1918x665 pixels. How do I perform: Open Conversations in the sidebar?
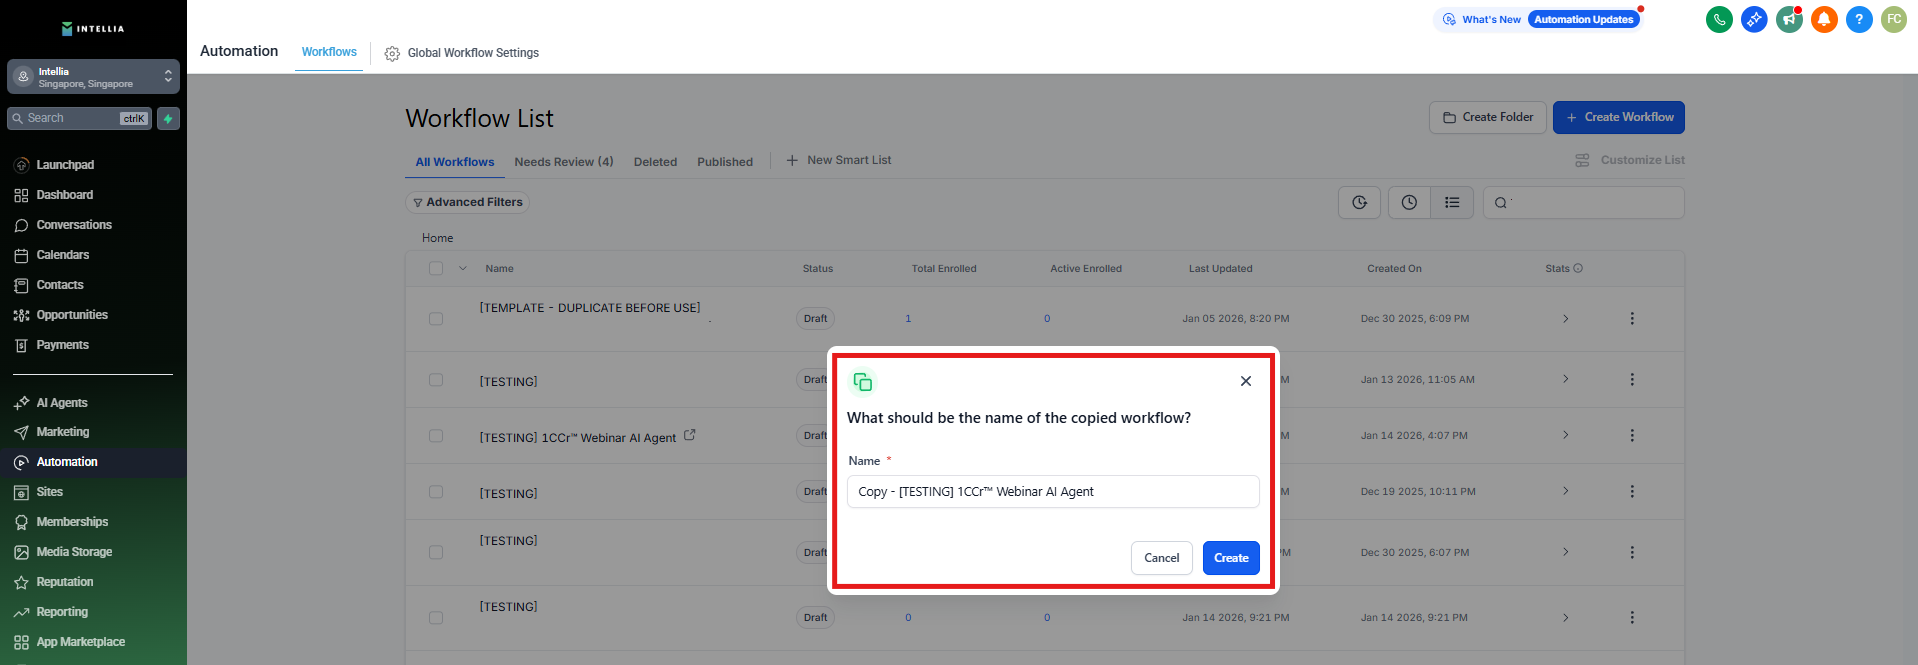(x=74, y=225)
